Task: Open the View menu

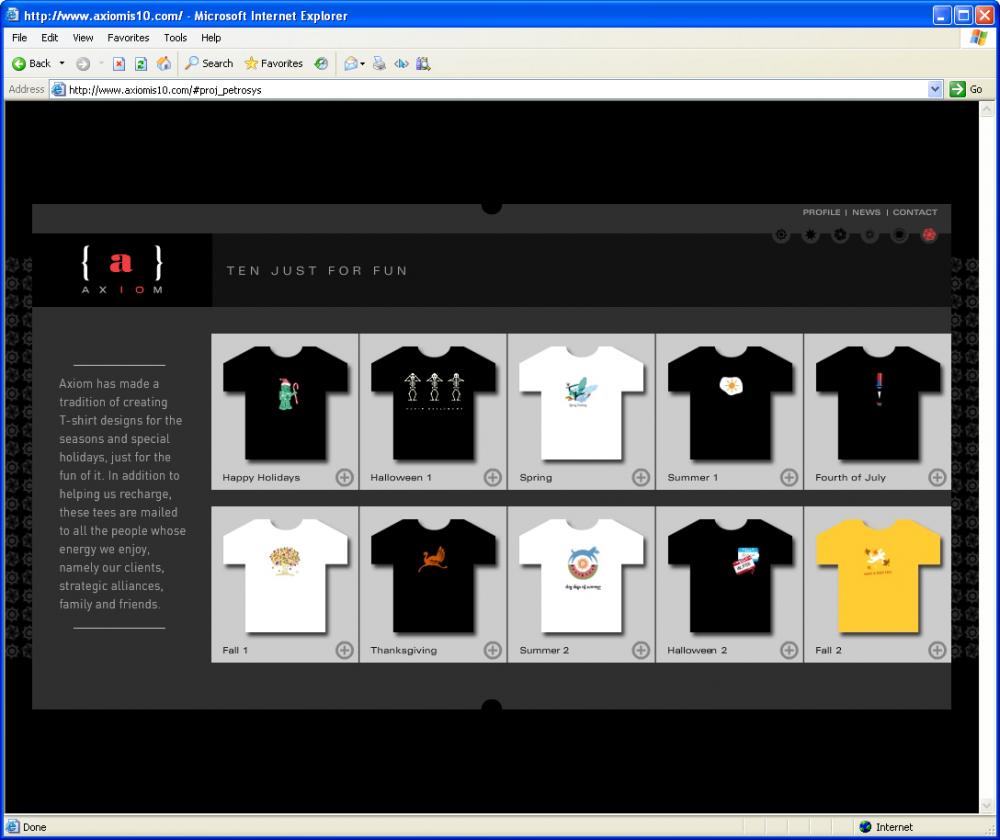Action: [x=83, y=38]
